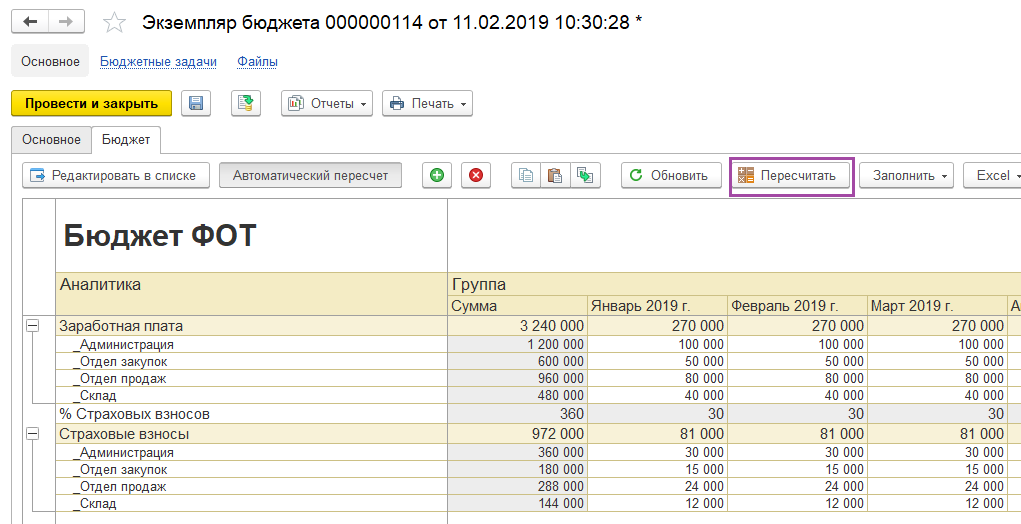Save document with the floppy disk icon
Viewport: 1021px width, 524px height.
[196, 103]
